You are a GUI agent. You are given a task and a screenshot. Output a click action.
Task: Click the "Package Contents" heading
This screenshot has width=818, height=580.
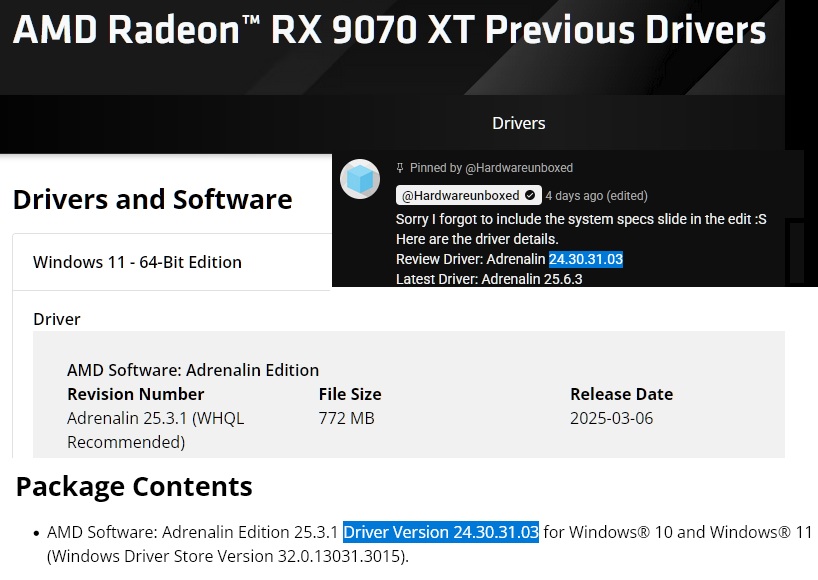pyautogui.click(x=134, y=486)
